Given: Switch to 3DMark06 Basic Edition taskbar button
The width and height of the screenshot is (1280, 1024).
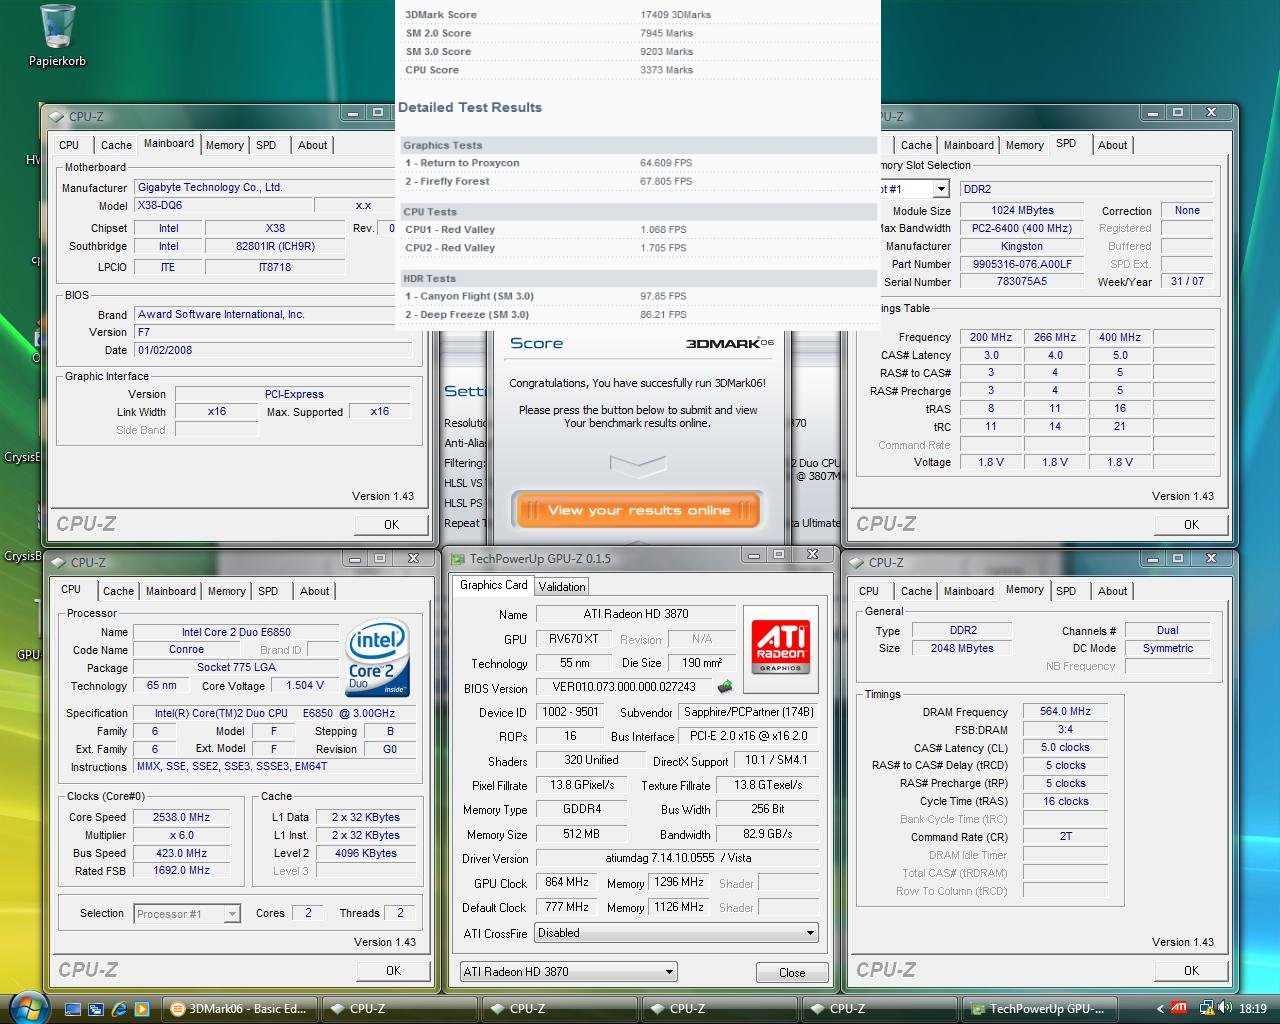Looking at the screenshot, I should click(x=240, y=1008).
